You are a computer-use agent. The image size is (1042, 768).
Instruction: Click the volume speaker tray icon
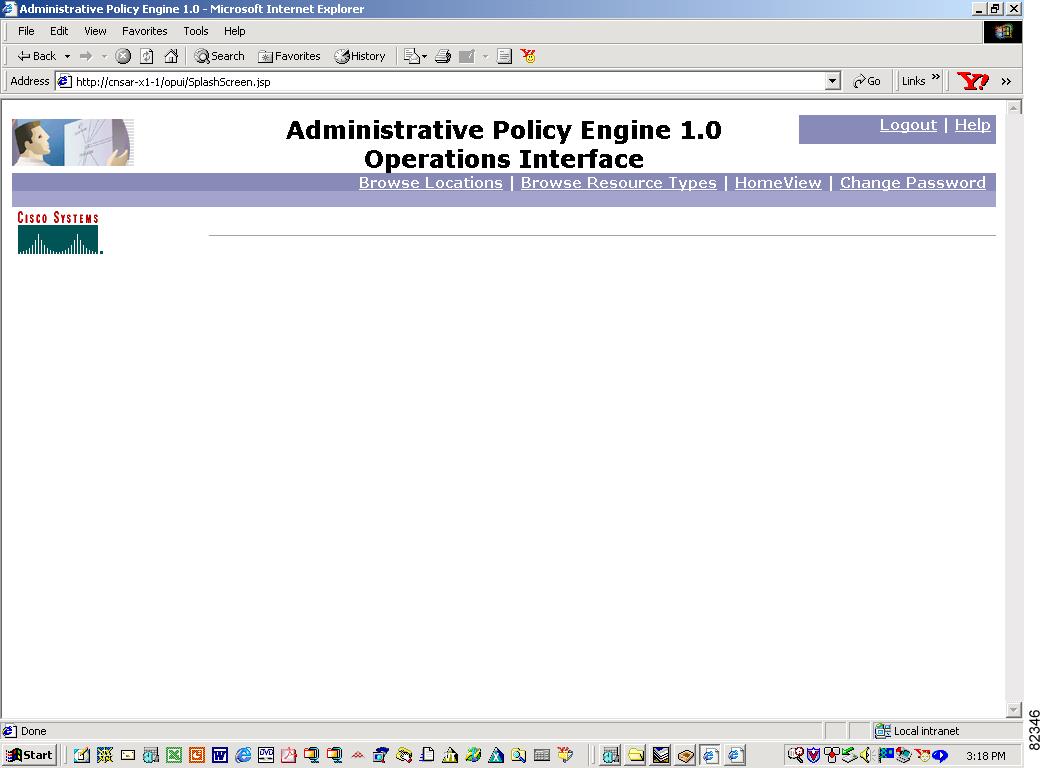point(865,755)
